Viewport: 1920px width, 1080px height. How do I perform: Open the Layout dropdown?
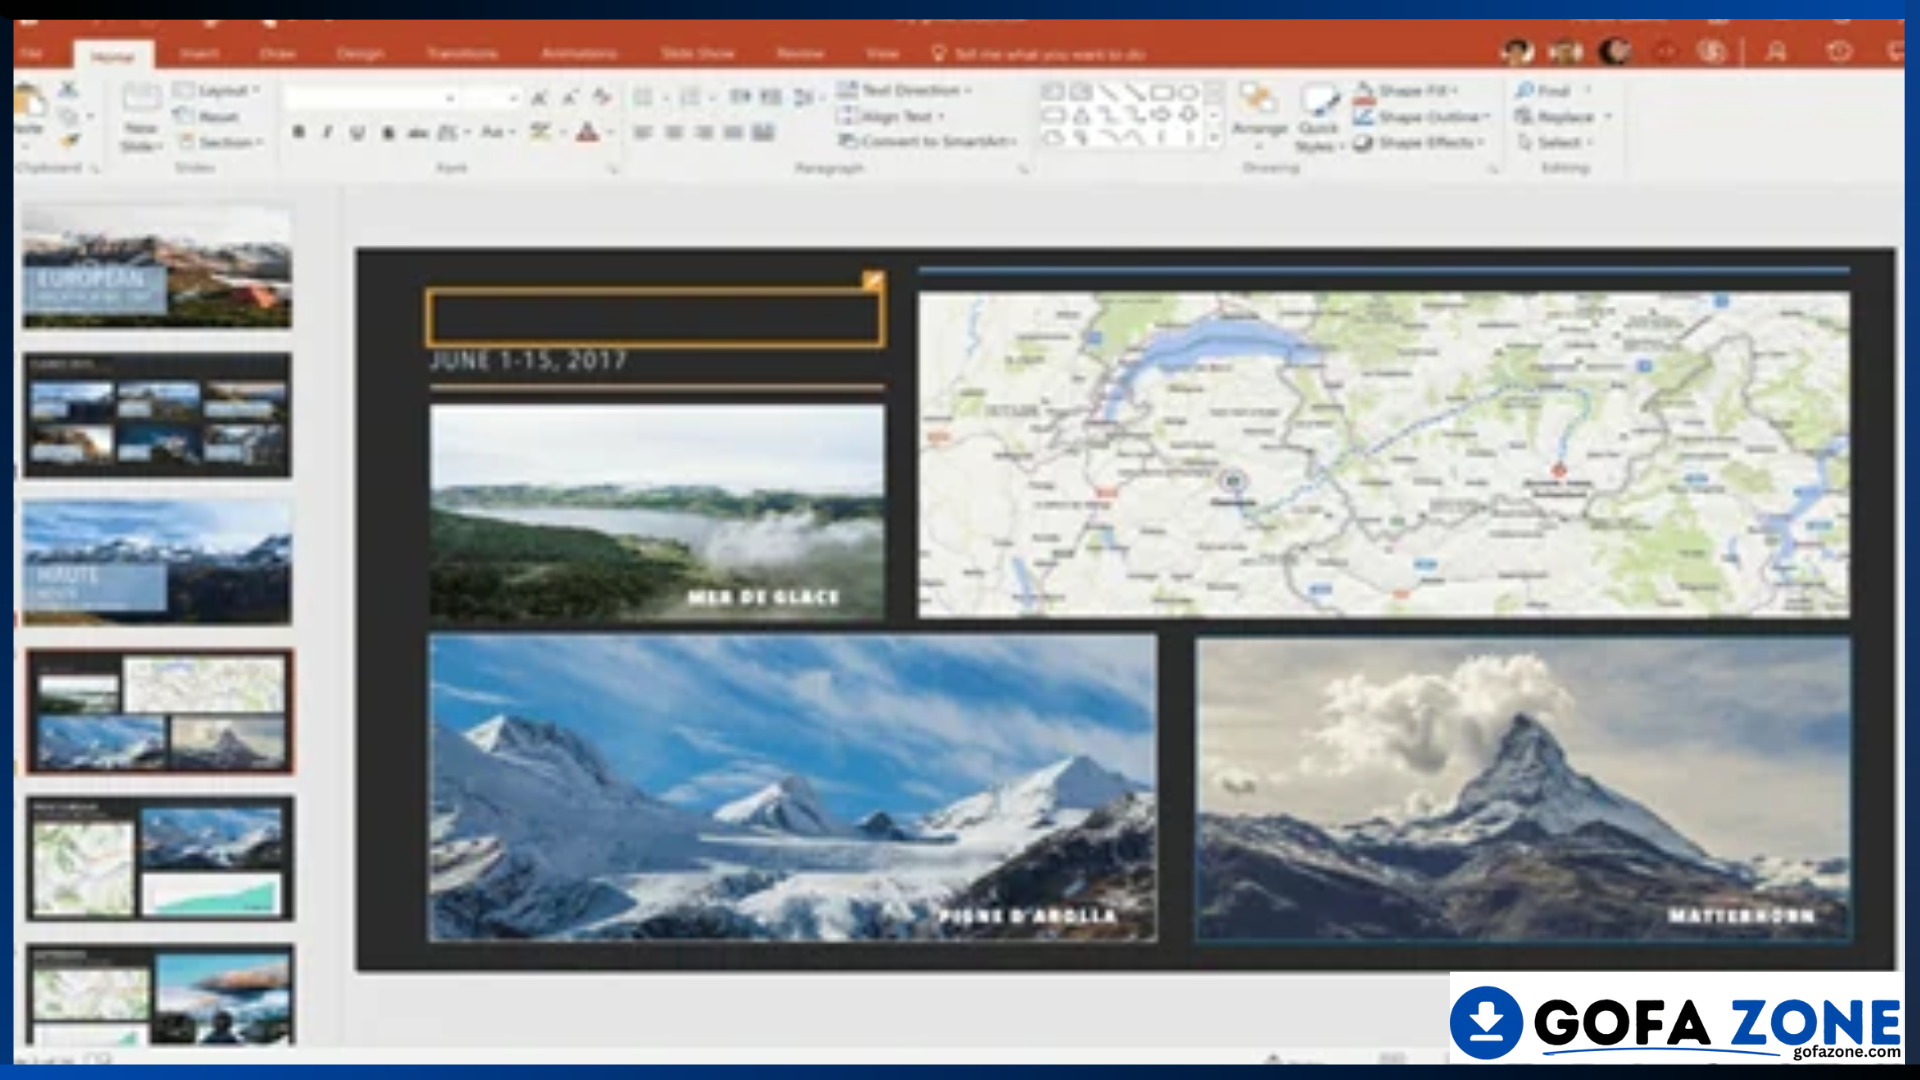217,90
